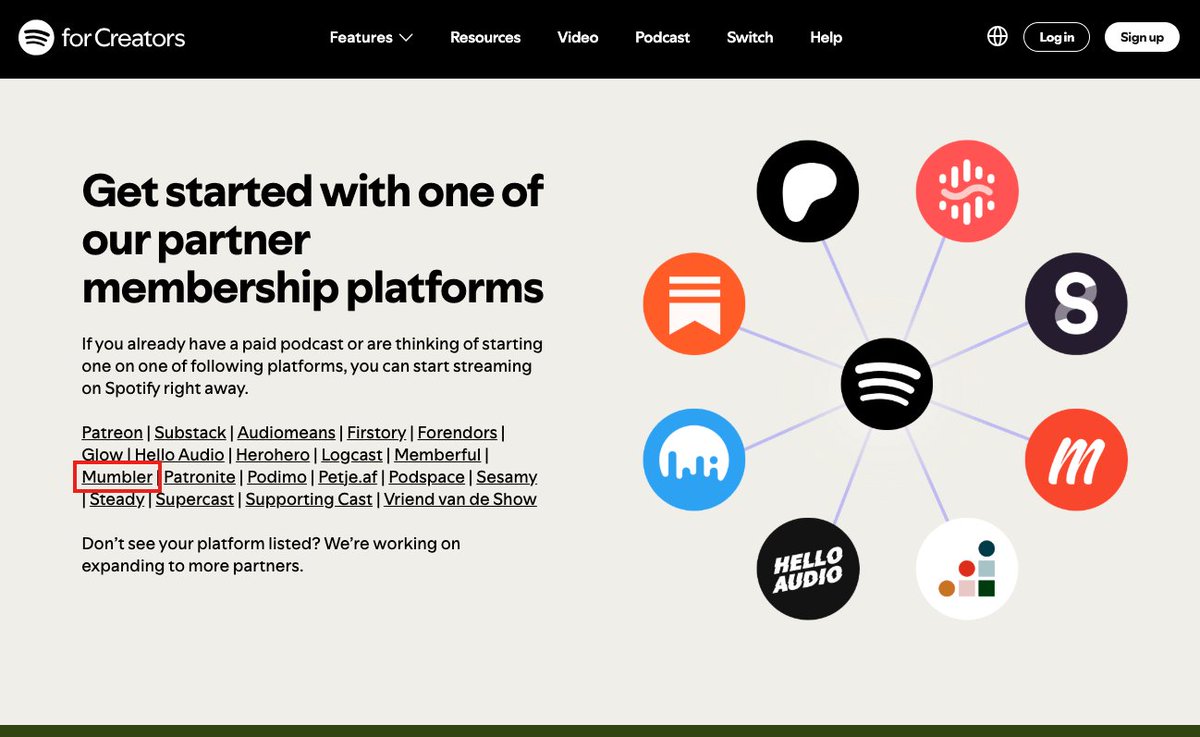The height and width of the screenshot is (737, 1200).
Task: Open the Petje.af link
Action: click(x=348, y=477)
